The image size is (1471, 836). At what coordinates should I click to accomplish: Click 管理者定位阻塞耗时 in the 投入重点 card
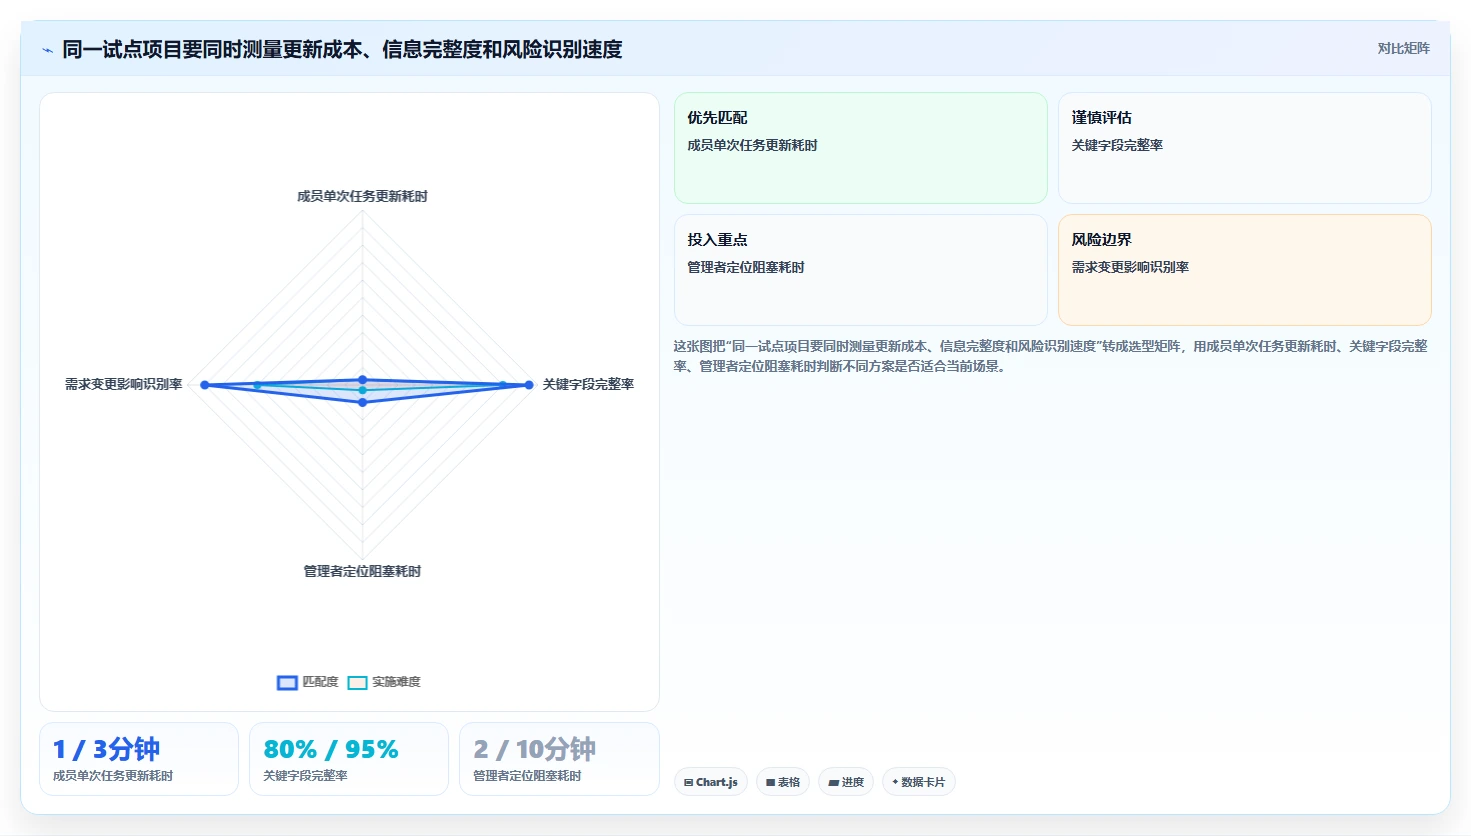click(746, 267)
